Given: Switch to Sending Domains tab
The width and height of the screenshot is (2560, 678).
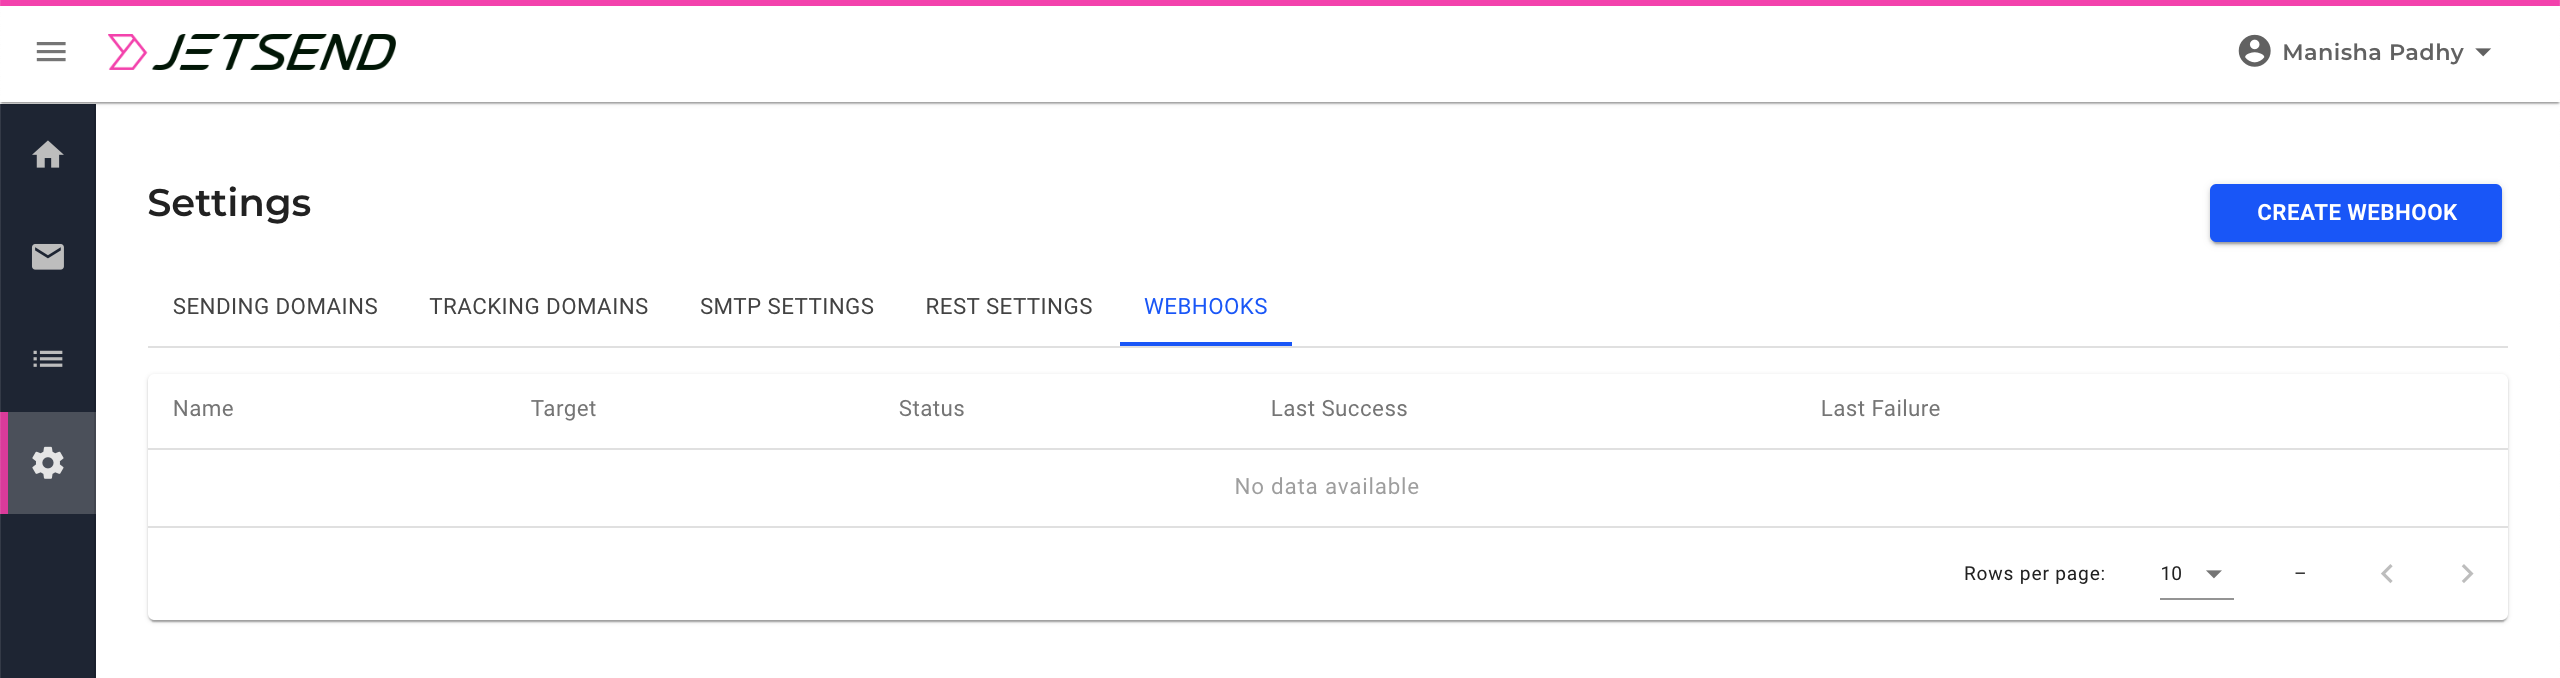Looking at the screenshot, I should (x=275, y=306).
